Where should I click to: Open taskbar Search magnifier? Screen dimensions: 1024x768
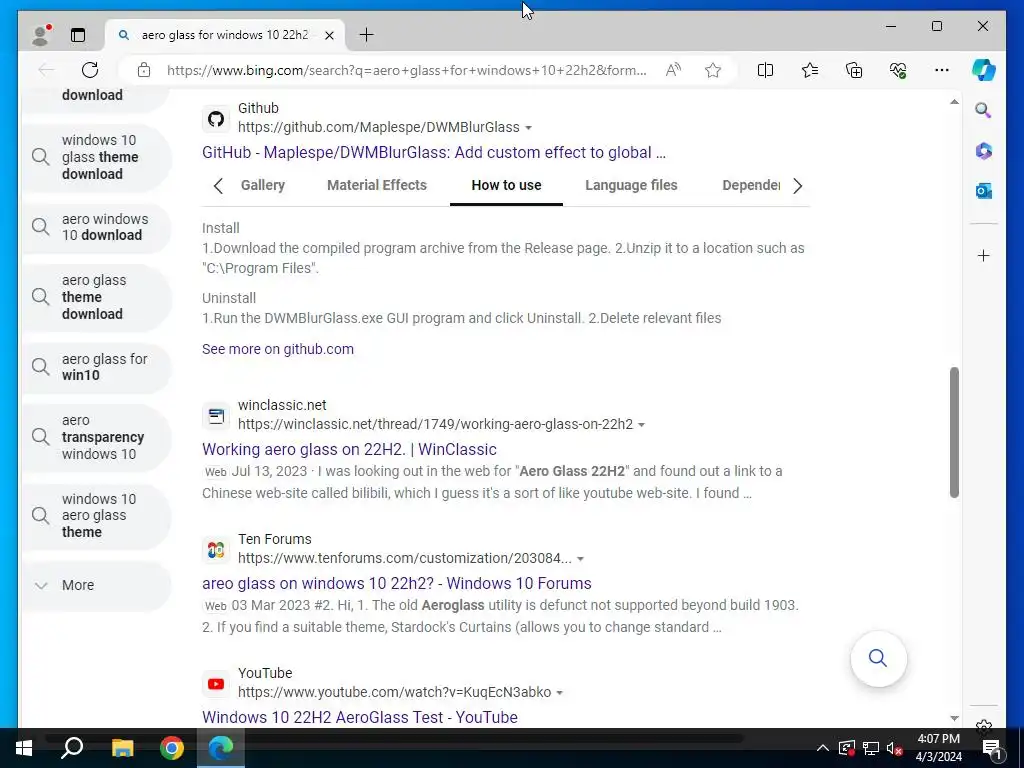(72, 748)
